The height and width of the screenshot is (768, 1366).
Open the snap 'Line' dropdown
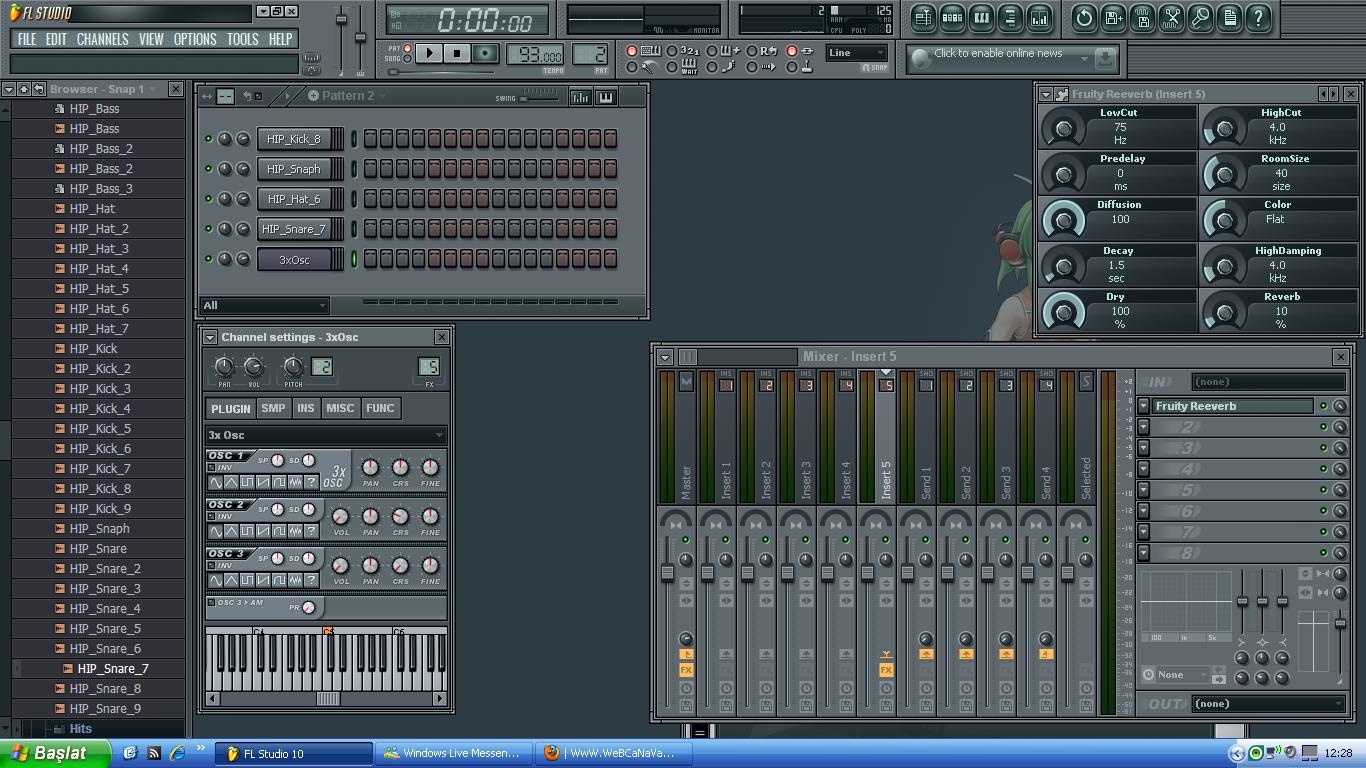[856, 53]
